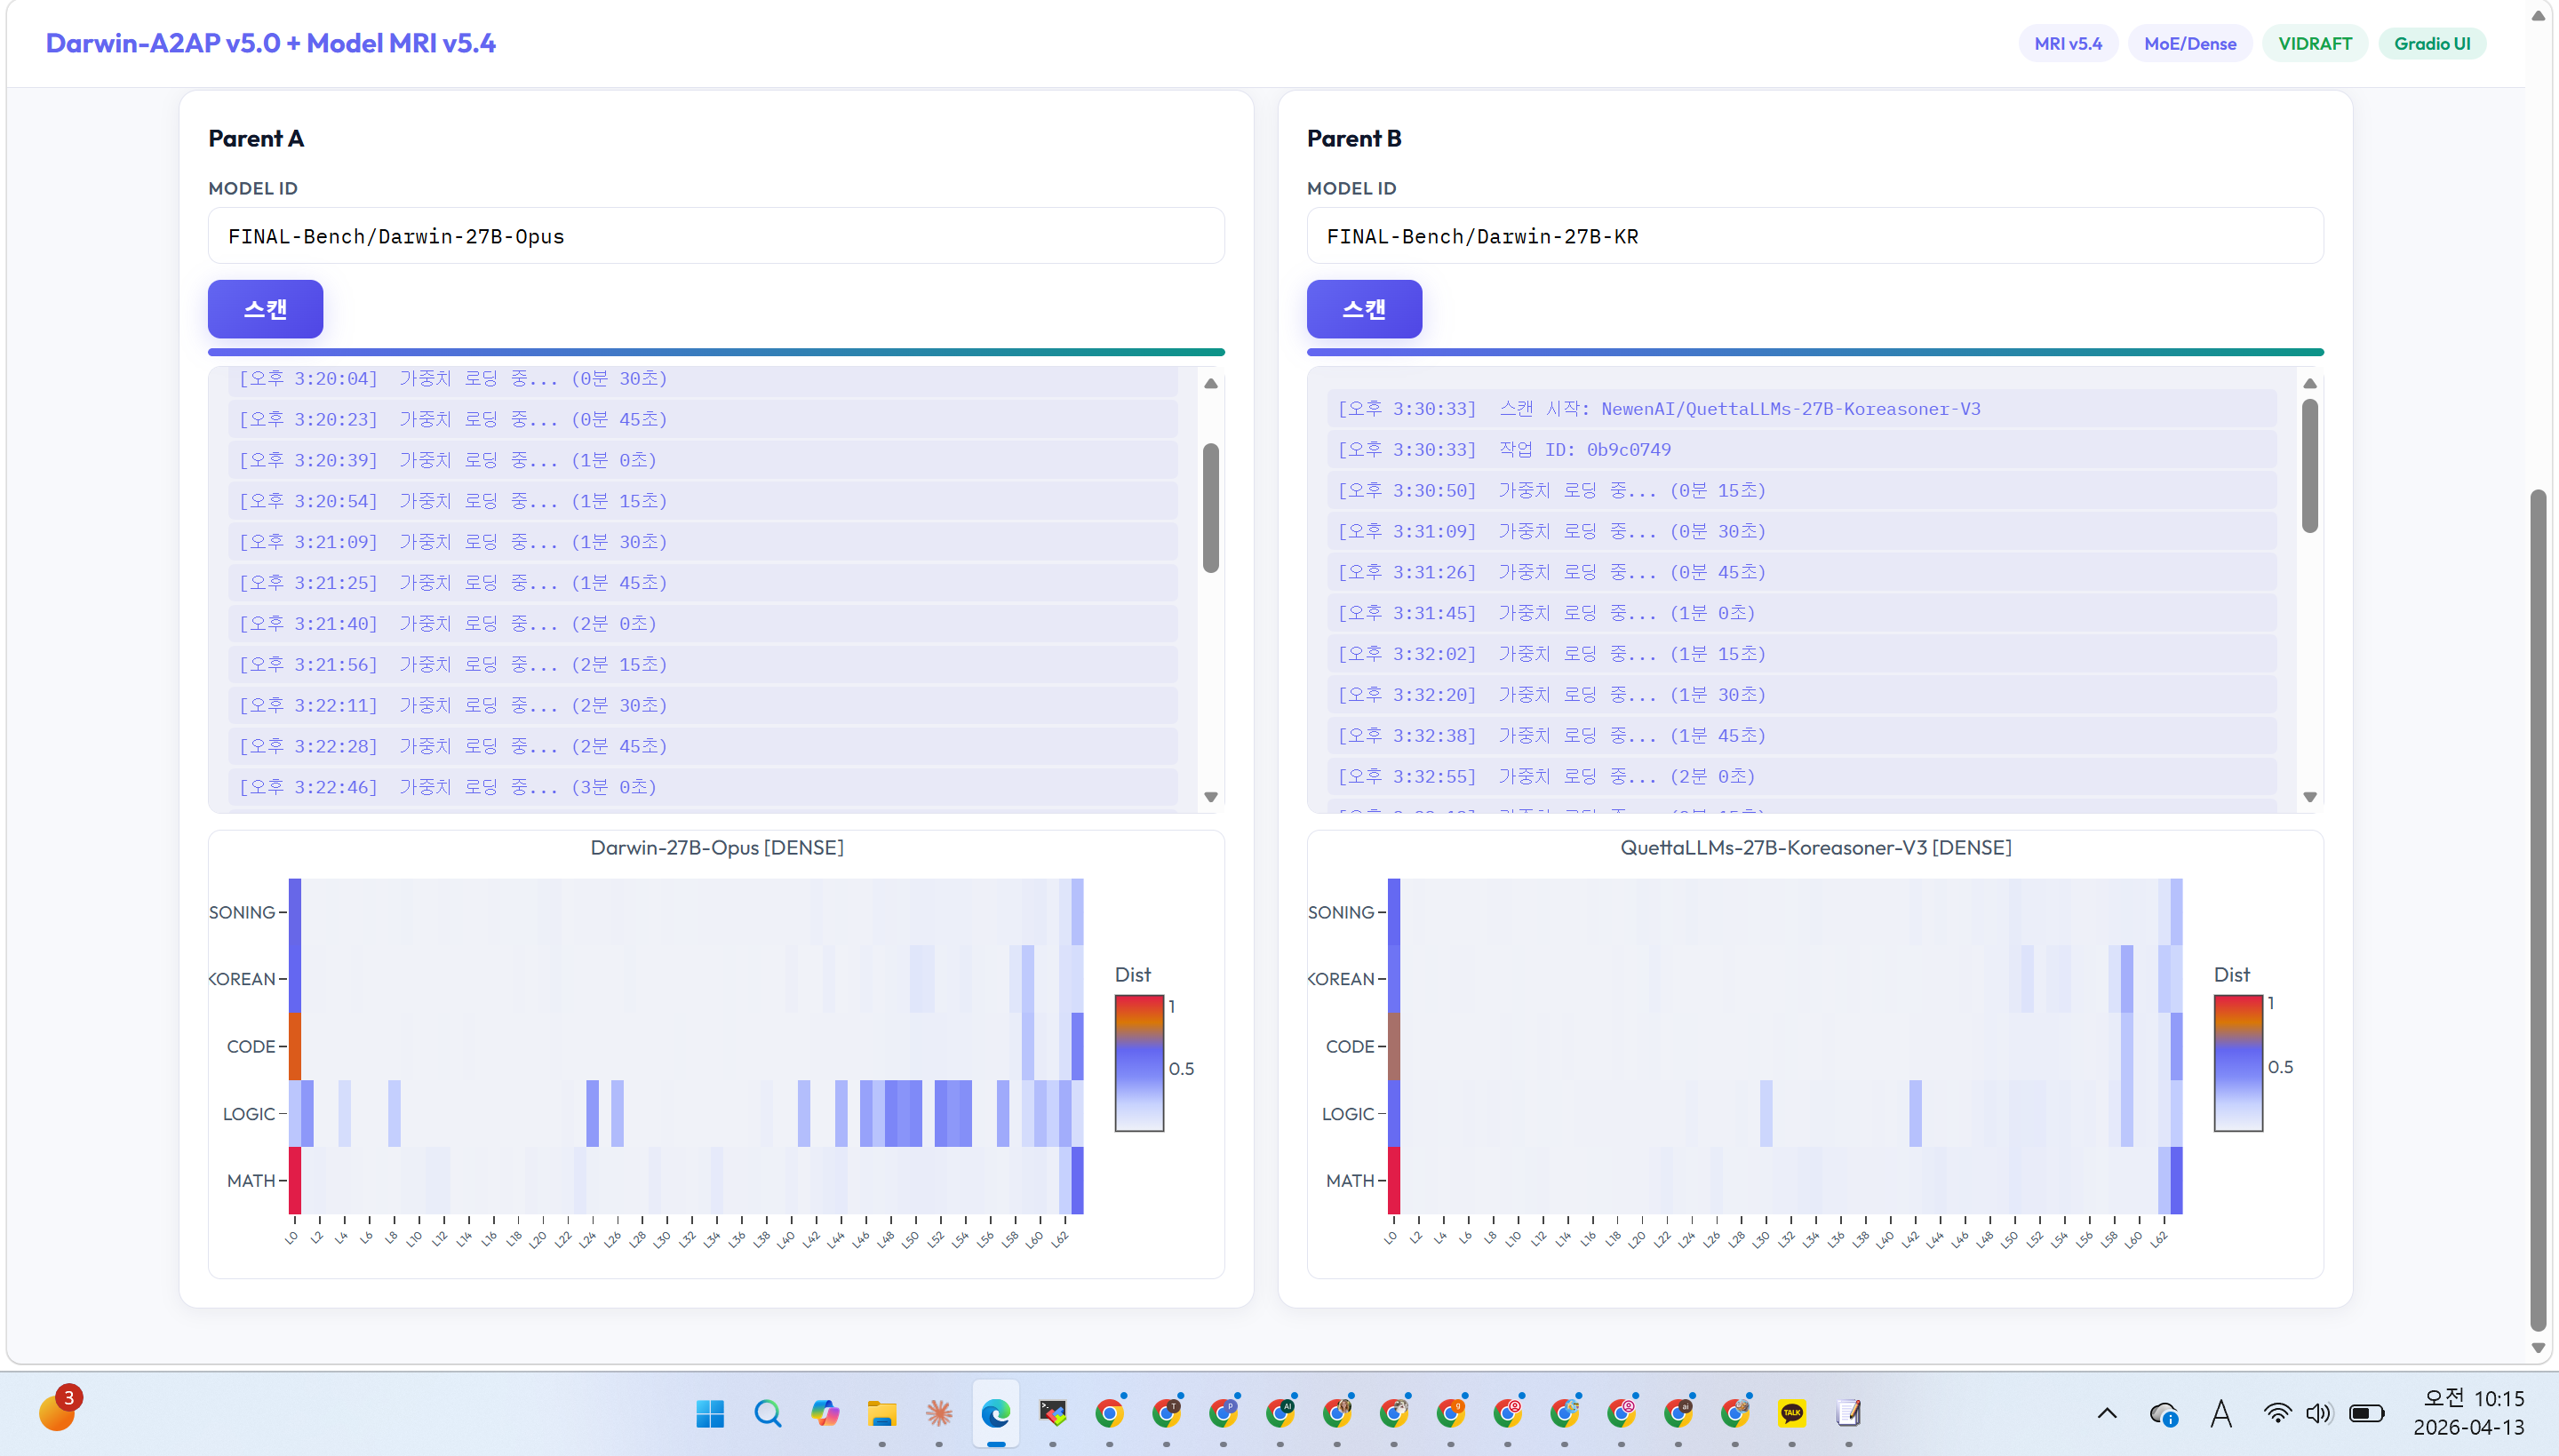Click the Parent A 스캔 button

[265, 309]
